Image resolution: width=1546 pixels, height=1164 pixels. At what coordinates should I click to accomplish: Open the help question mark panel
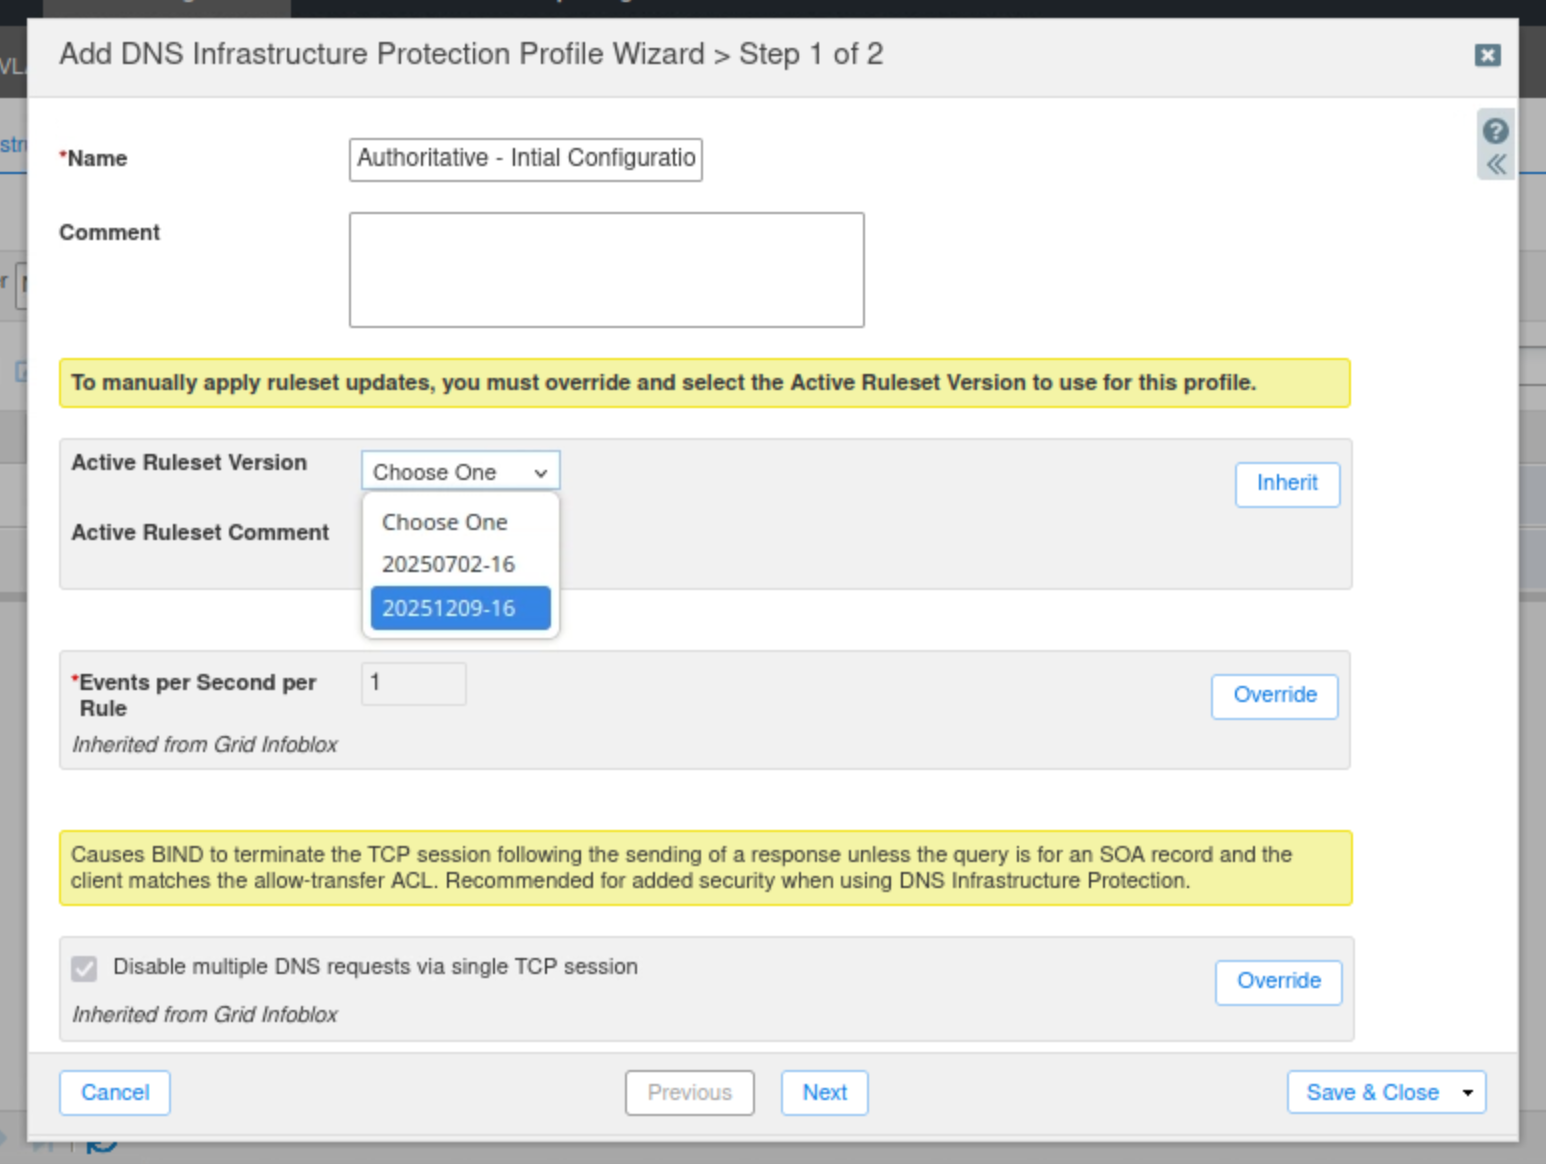pos(1495,131)
